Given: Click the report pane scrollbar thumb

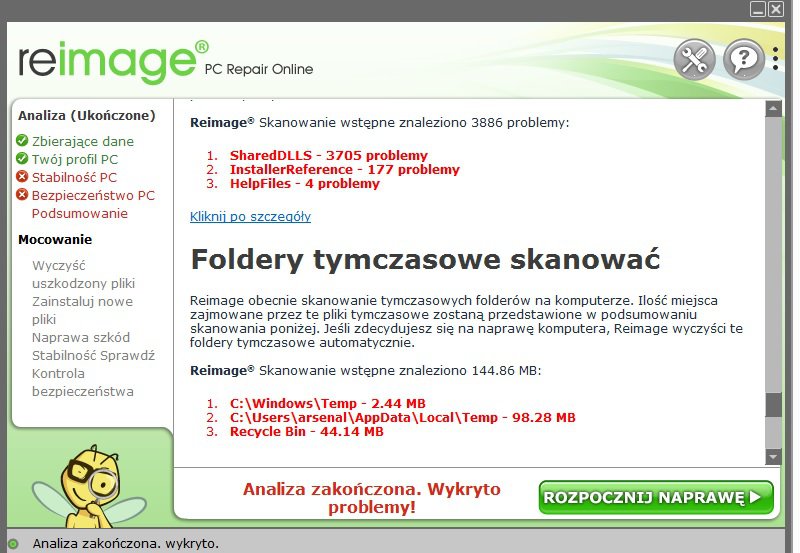Looking at the screenshot, I should 773,405.
